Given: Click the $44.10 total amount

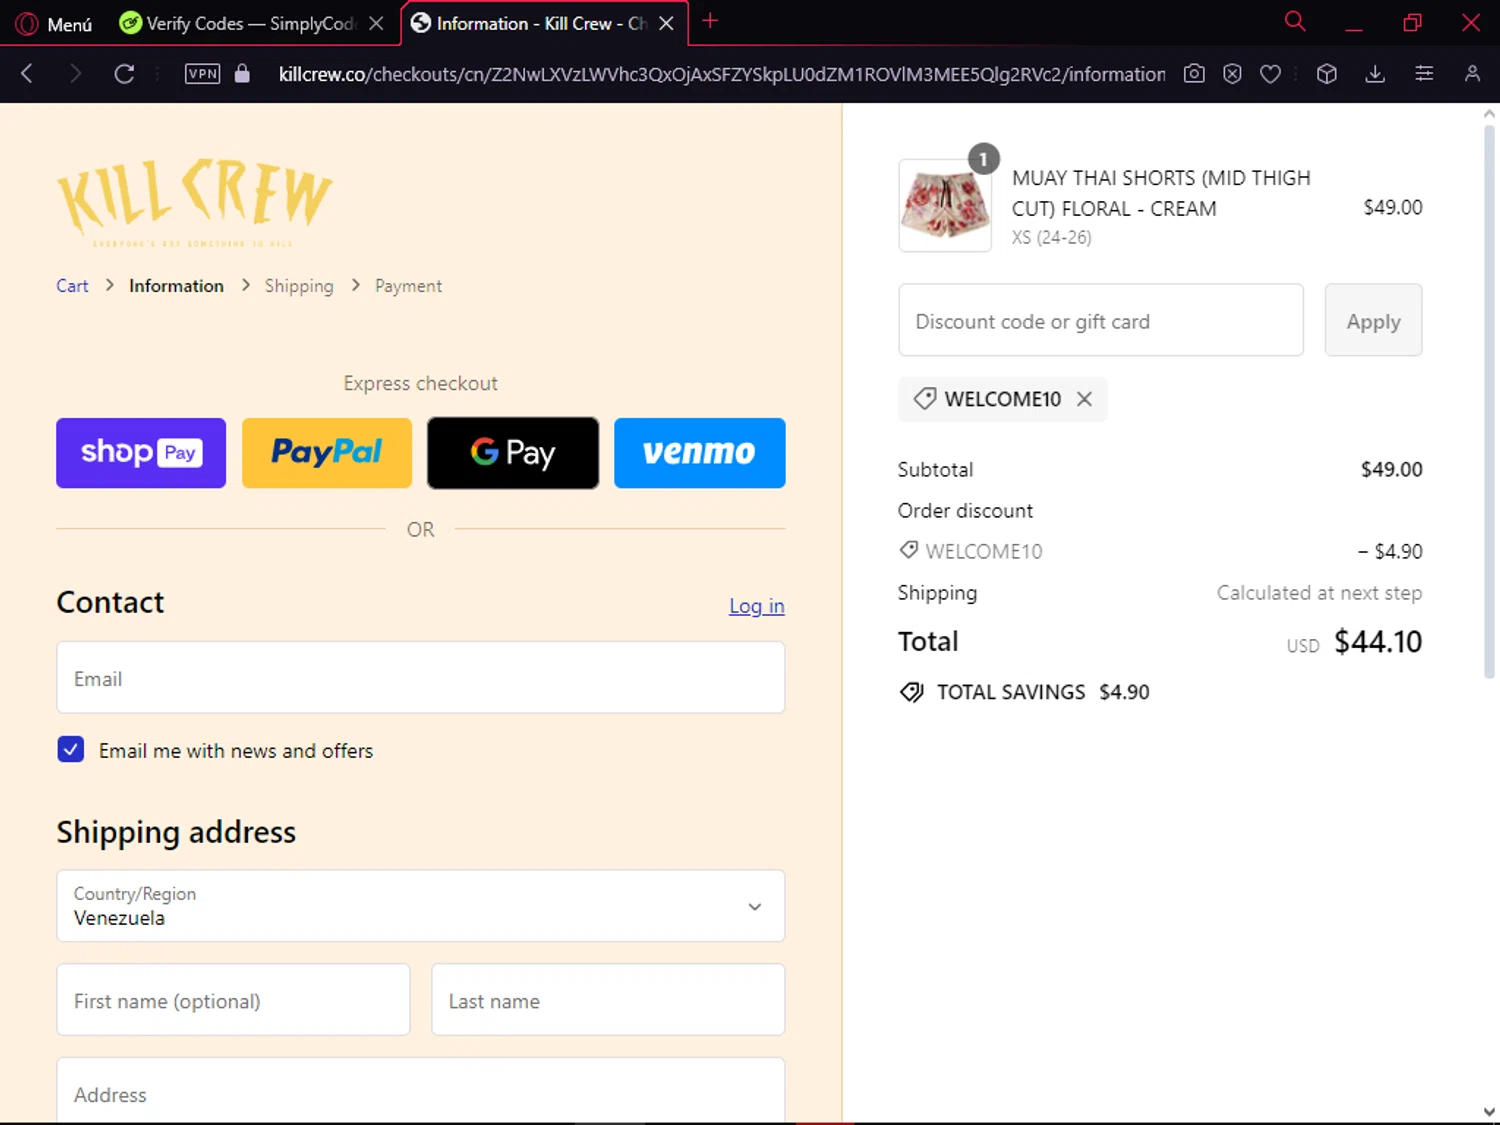Looking at the screenshot, I should coord(1378,642).
